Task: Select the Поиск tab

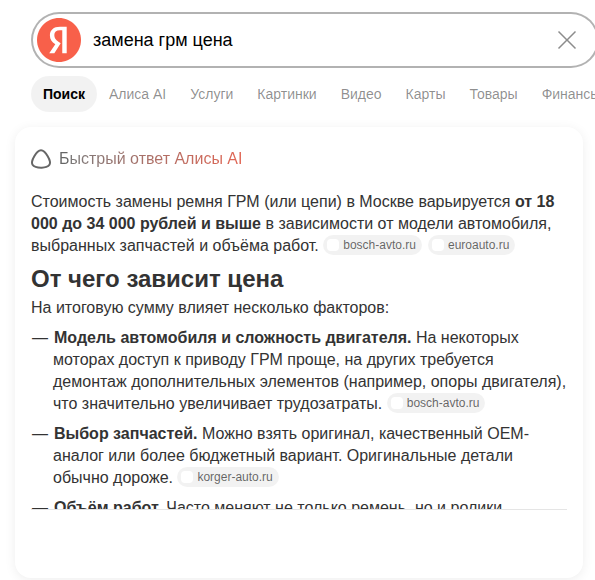Action: [64, 94]
